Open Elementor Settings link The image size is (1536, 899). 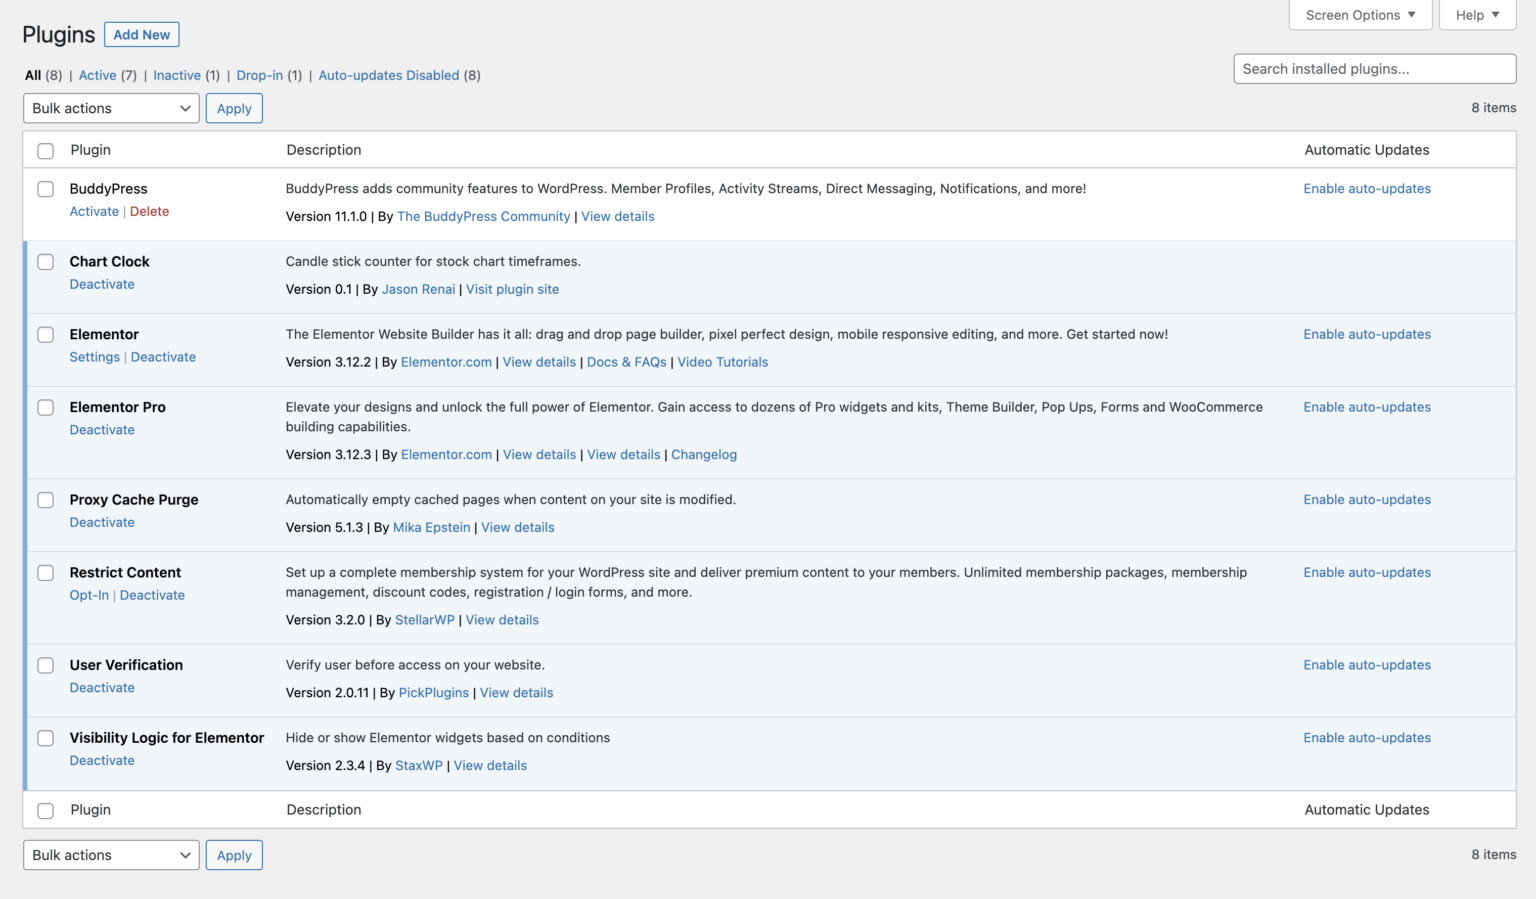95,357
